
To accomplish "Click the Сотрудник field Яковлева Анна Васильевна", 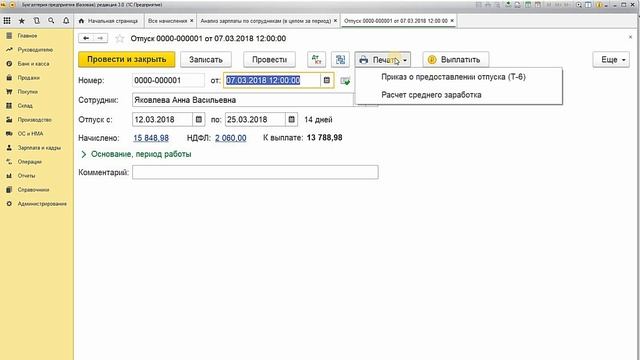I will coord(242,100).
